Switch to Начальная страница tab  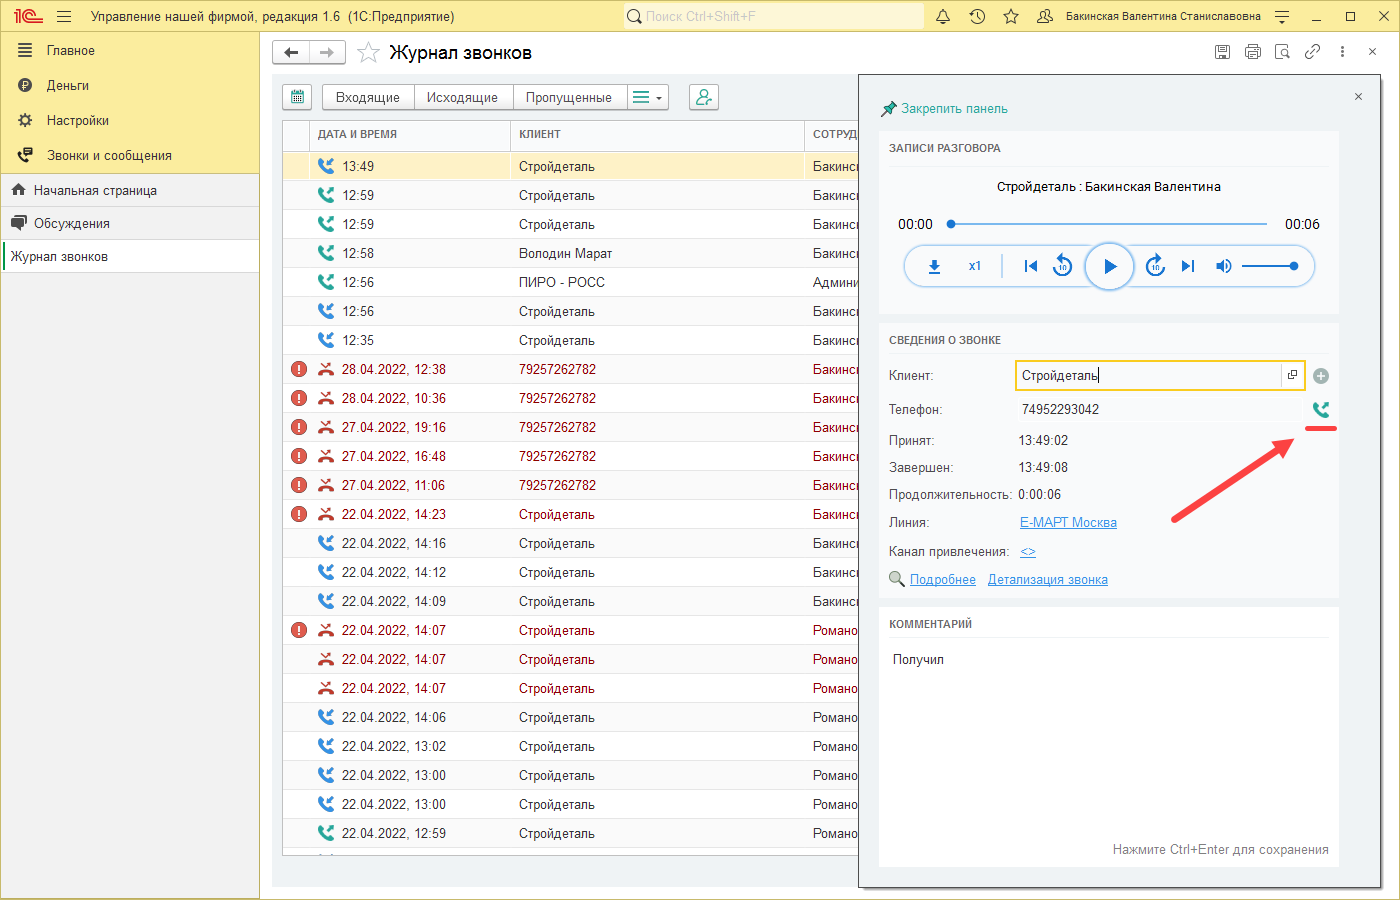coord(95,190)
